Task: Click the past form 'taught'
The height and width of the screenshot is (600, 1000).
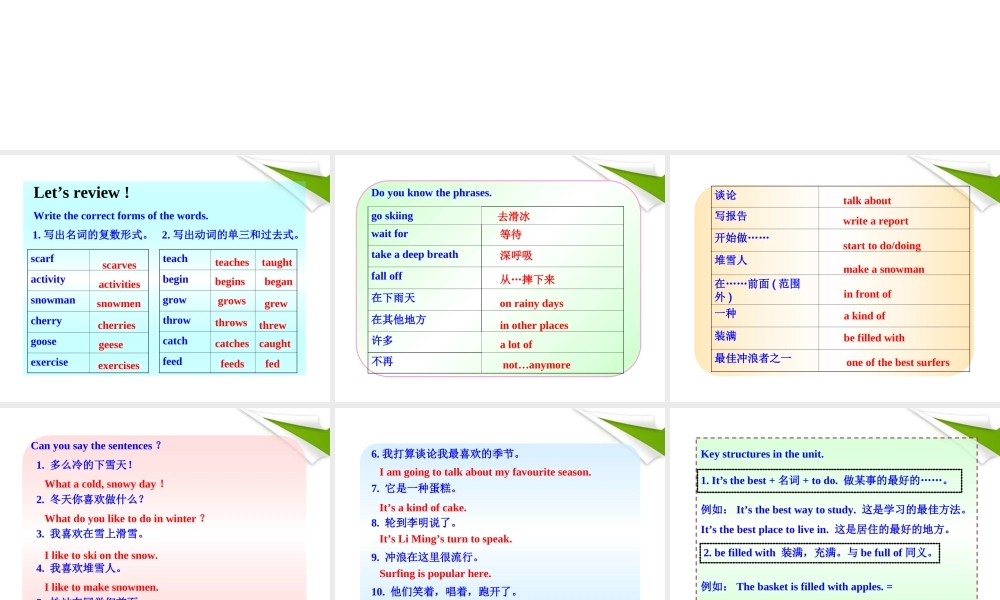Action: [x=277, y=262]
